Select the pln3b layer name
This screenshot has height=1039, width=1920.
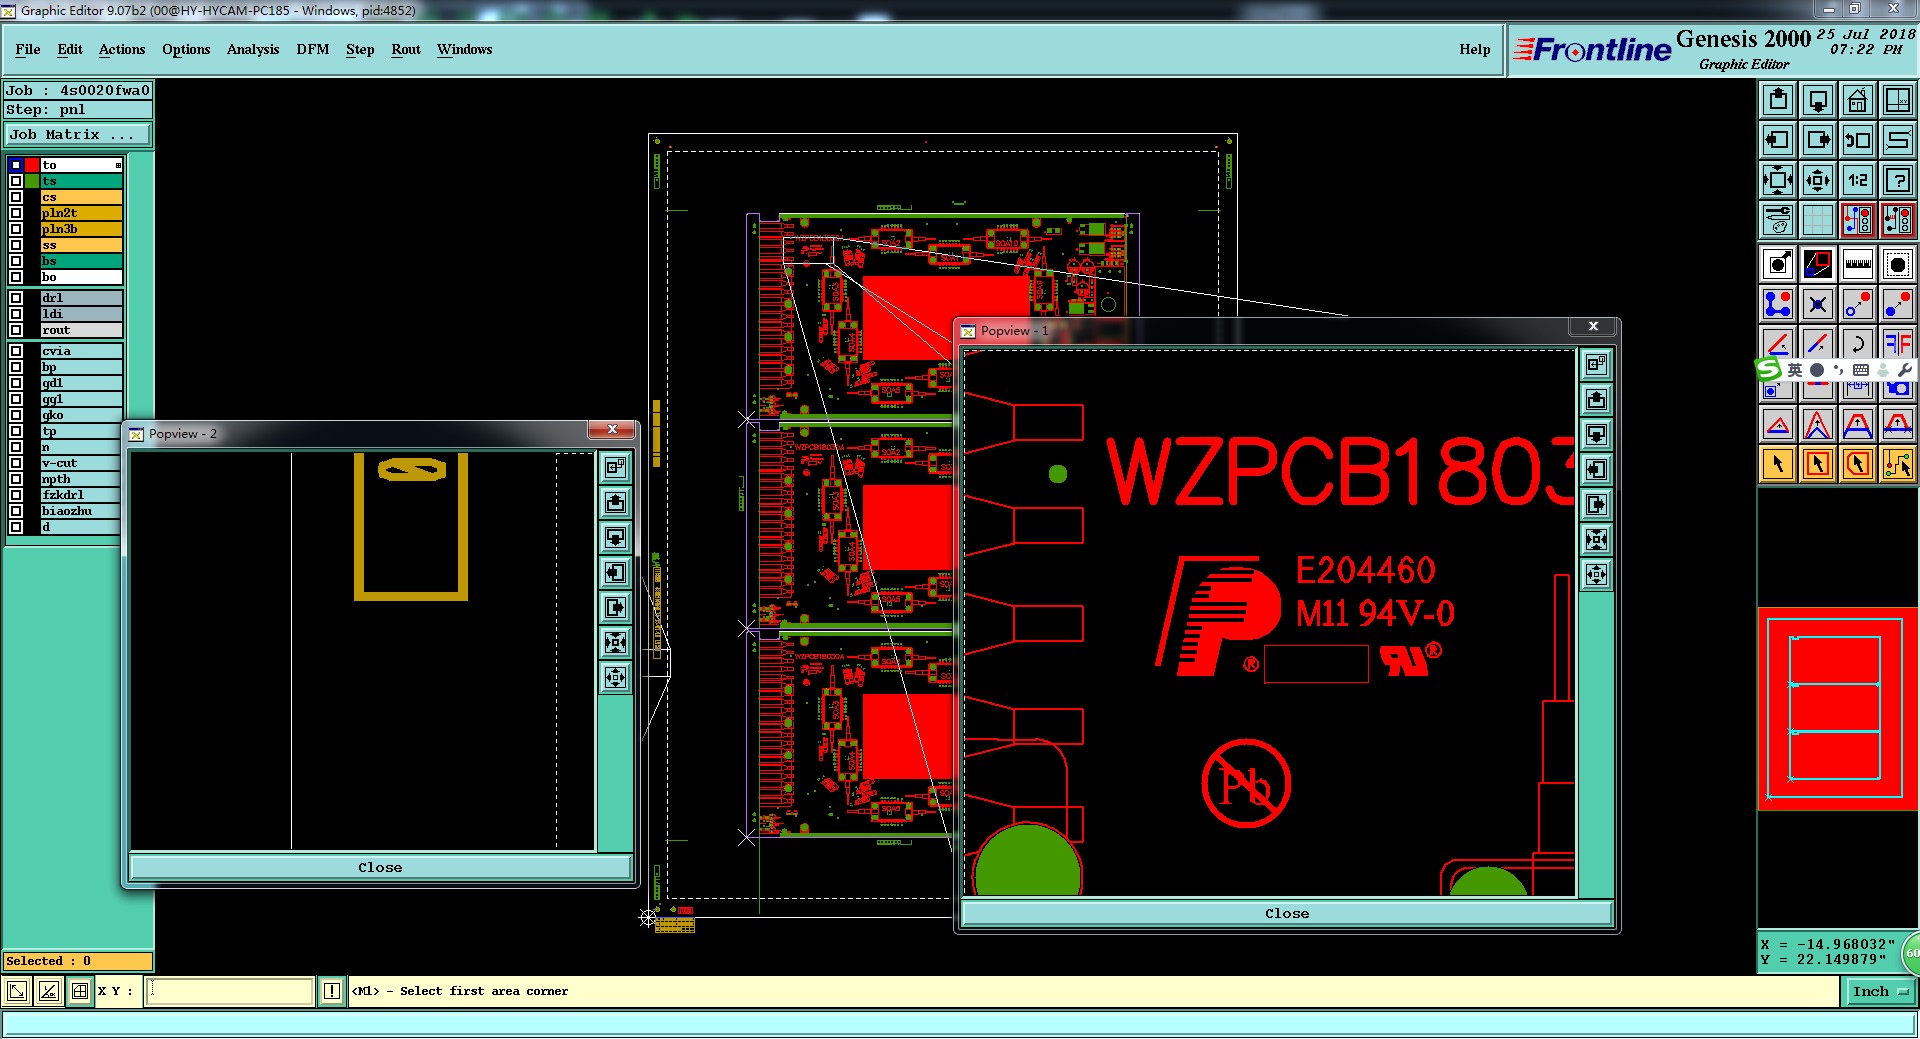81,229
